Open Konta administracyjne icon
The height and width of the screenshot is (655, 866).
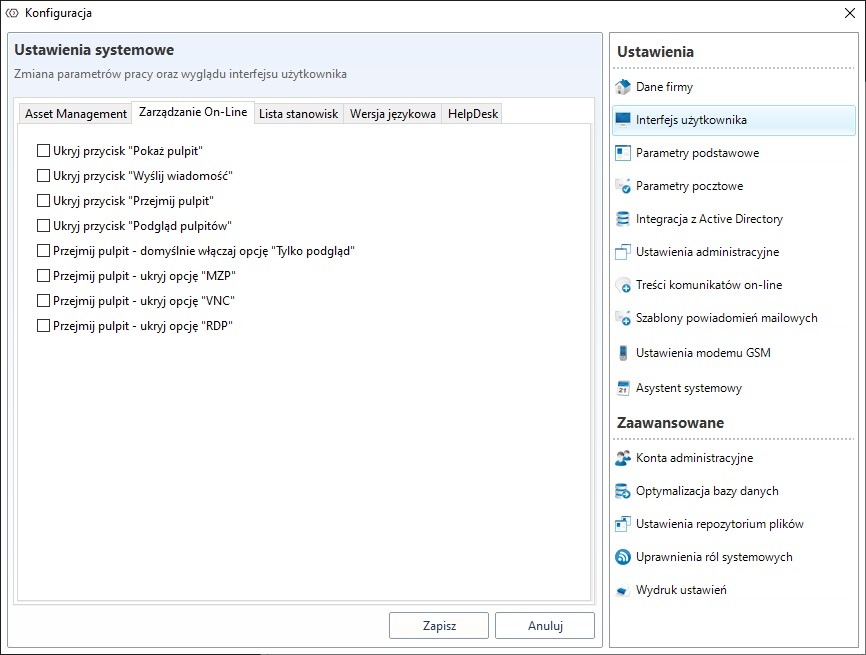[x=623, y=458]
